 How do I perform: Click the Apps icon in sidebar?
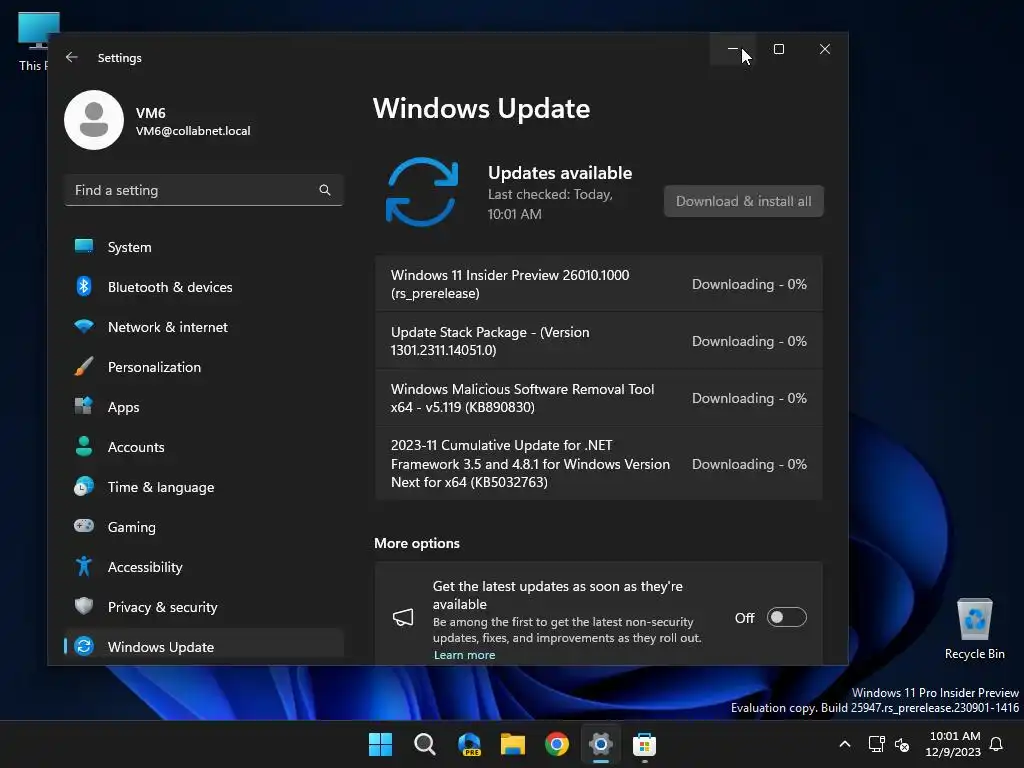tap(84, 406)
